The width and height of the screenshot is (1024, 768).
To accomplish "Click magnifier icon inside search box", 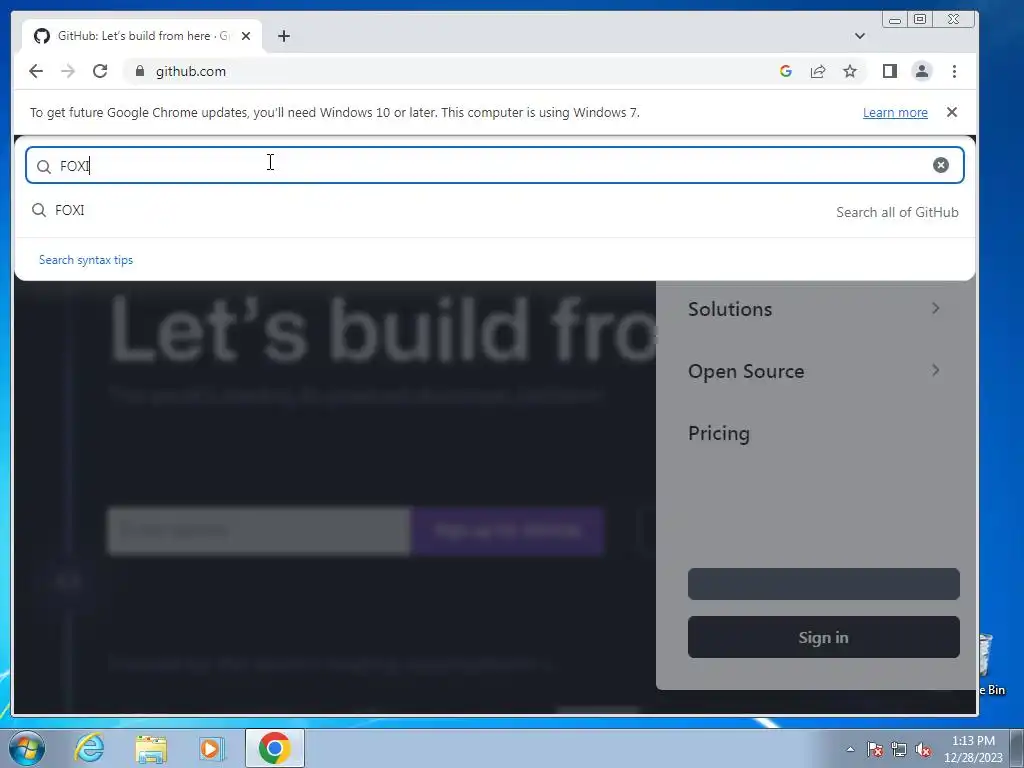I will (44, 167).
